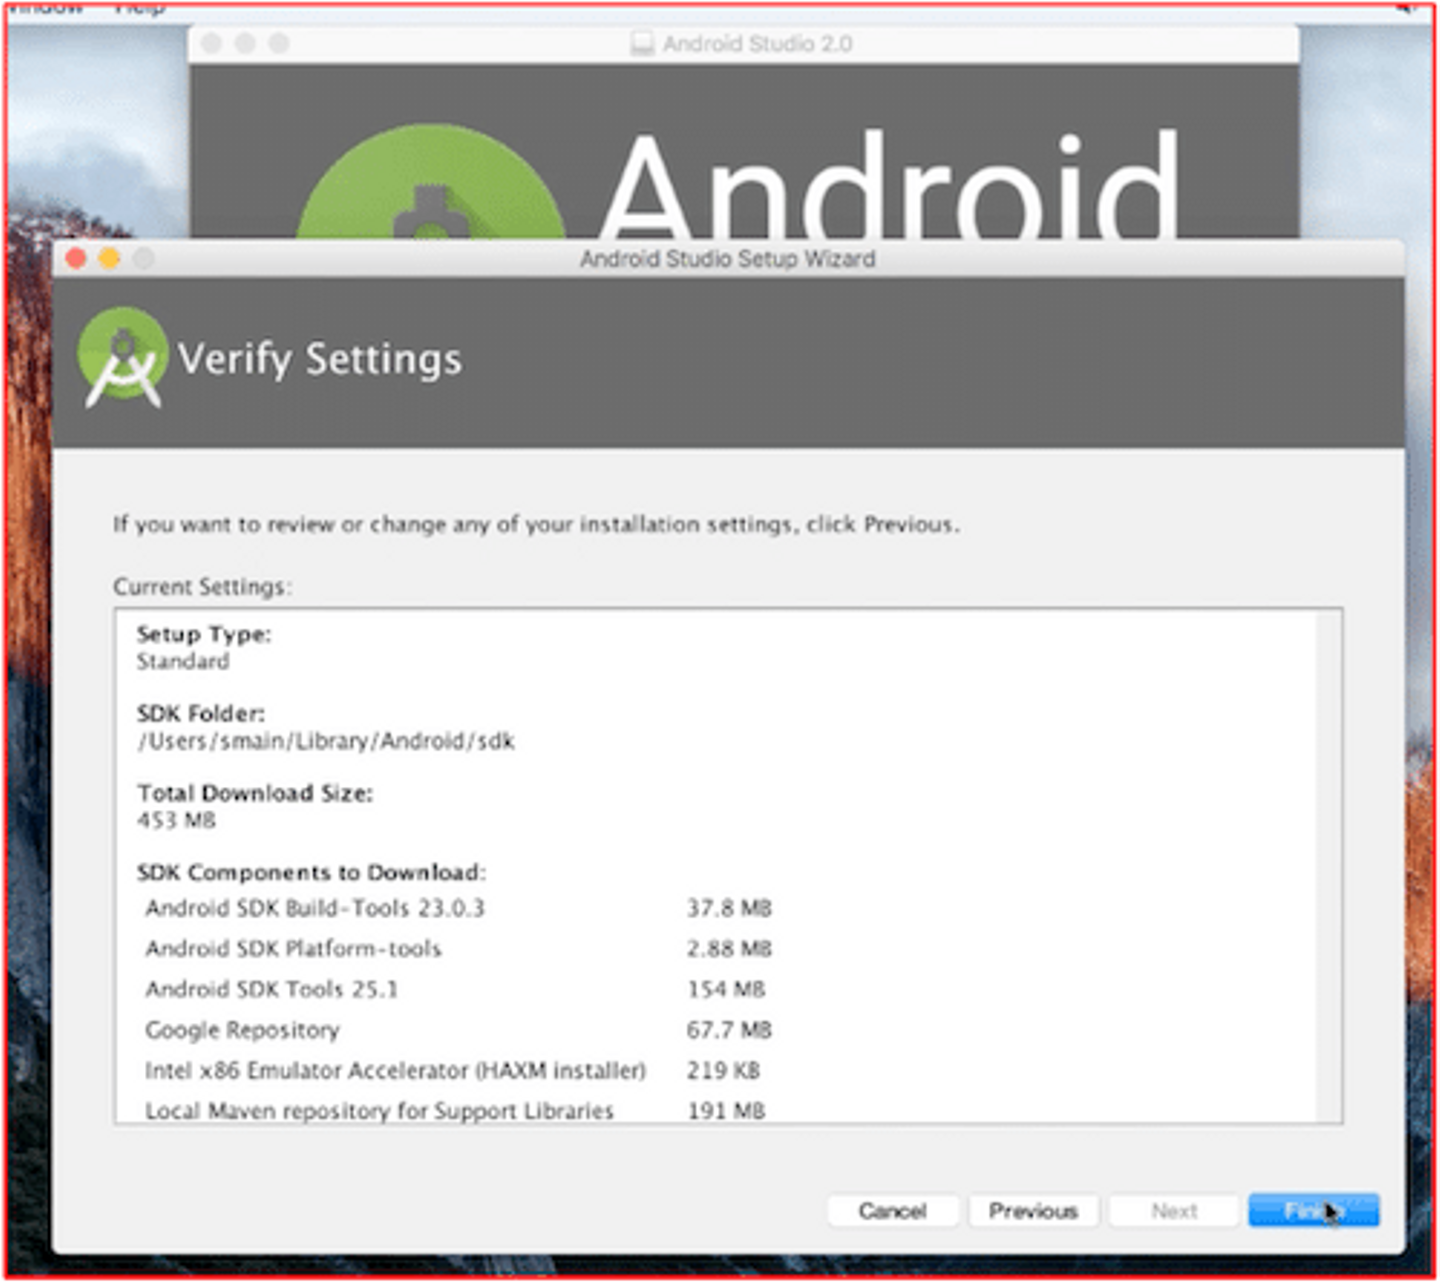Click the "SDK Folder:" heading
Image resolution: width=1440 pixels, height=1284 pixels.
201,714
